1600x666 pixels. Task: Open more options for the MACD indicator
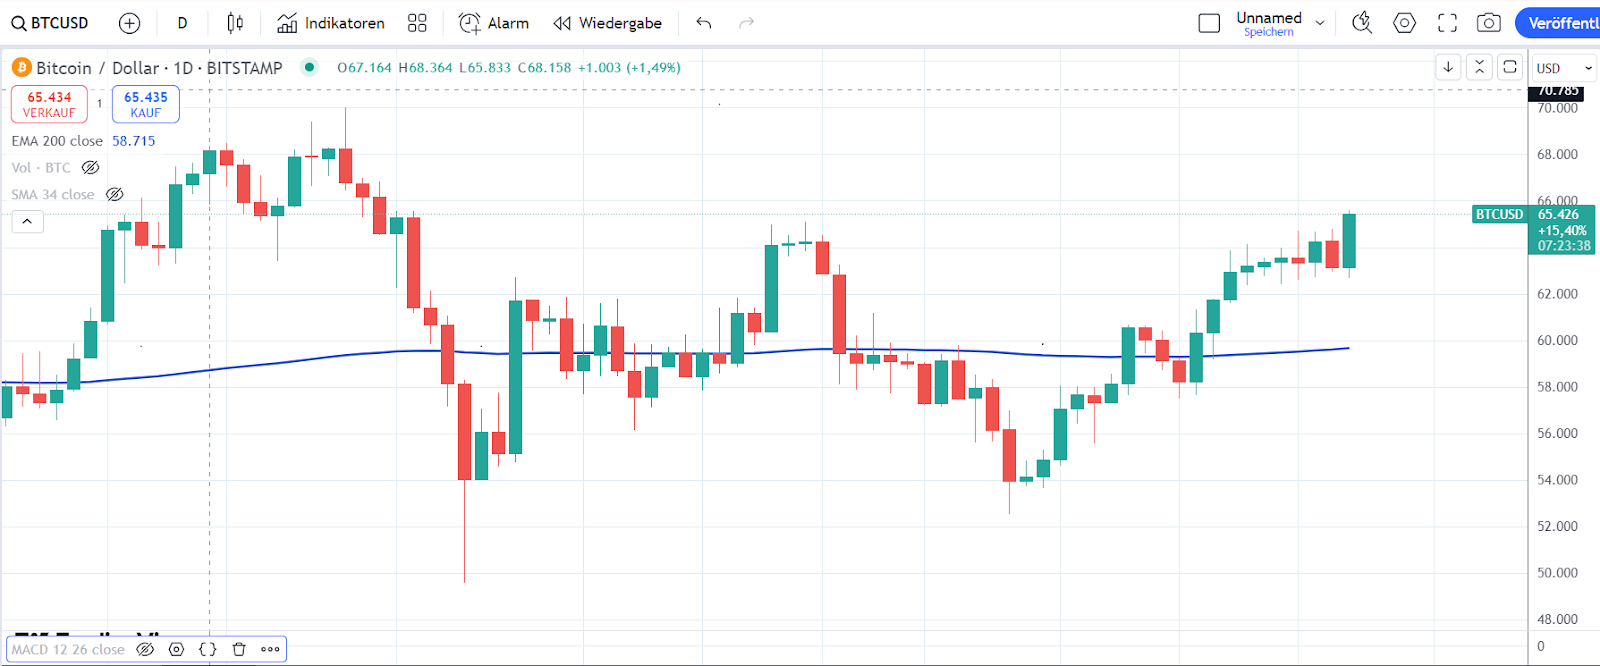270,649
